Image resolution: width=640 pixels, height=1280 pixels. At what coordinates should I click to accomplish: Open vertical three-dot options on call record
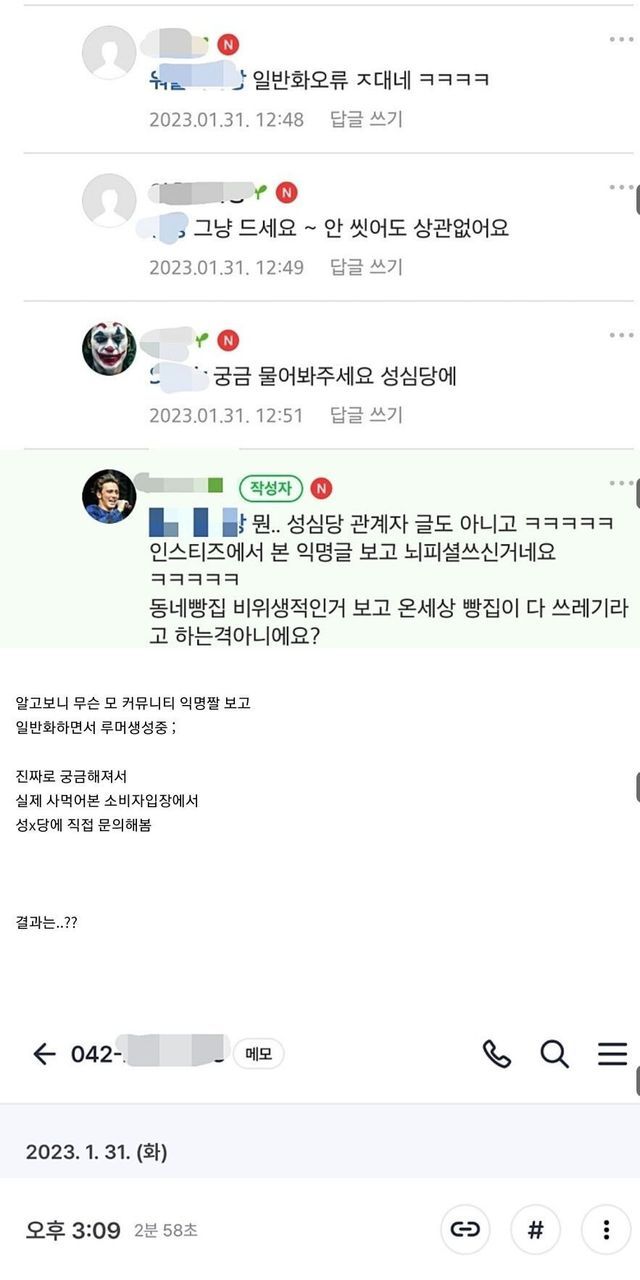[x=605, y=1231]
